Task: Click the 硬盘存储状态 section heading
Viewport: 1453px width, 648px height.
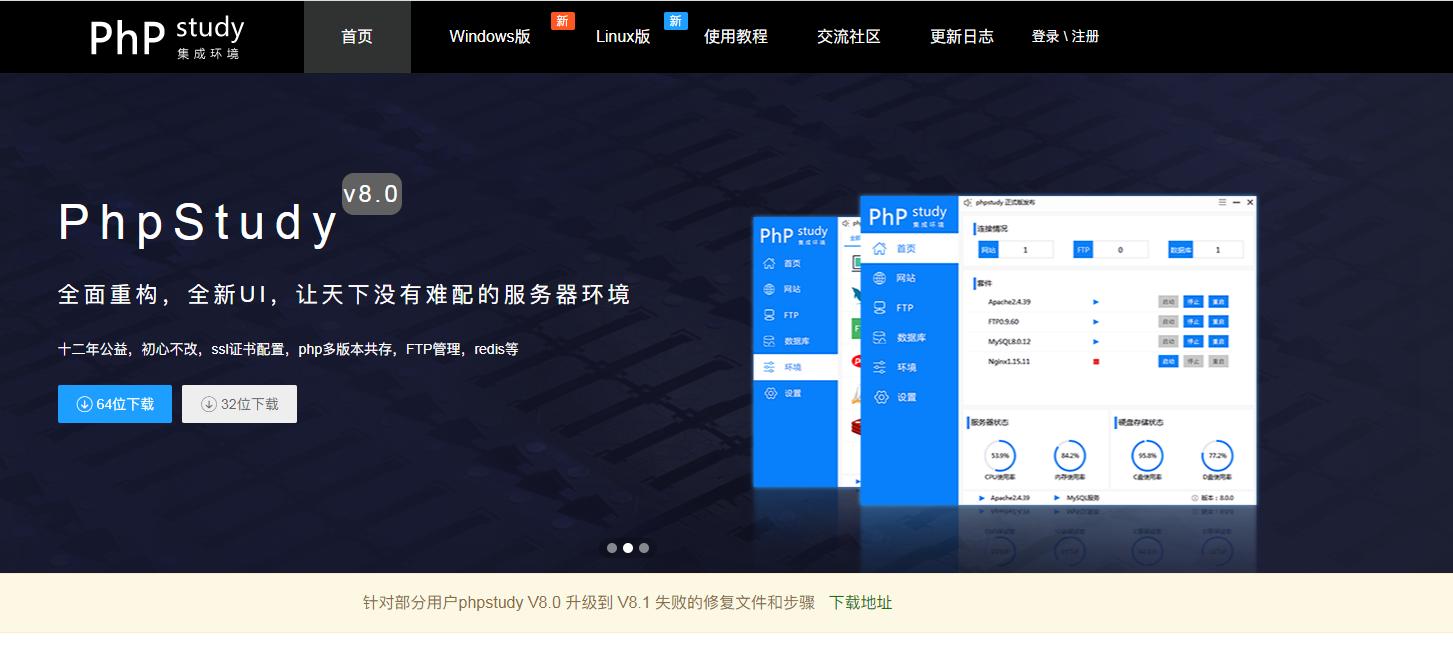Action: click(x=1141, y=422)
